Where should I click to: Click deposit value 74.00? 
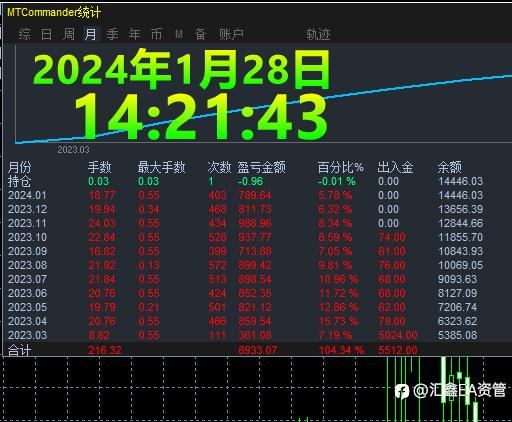point(392,237)
